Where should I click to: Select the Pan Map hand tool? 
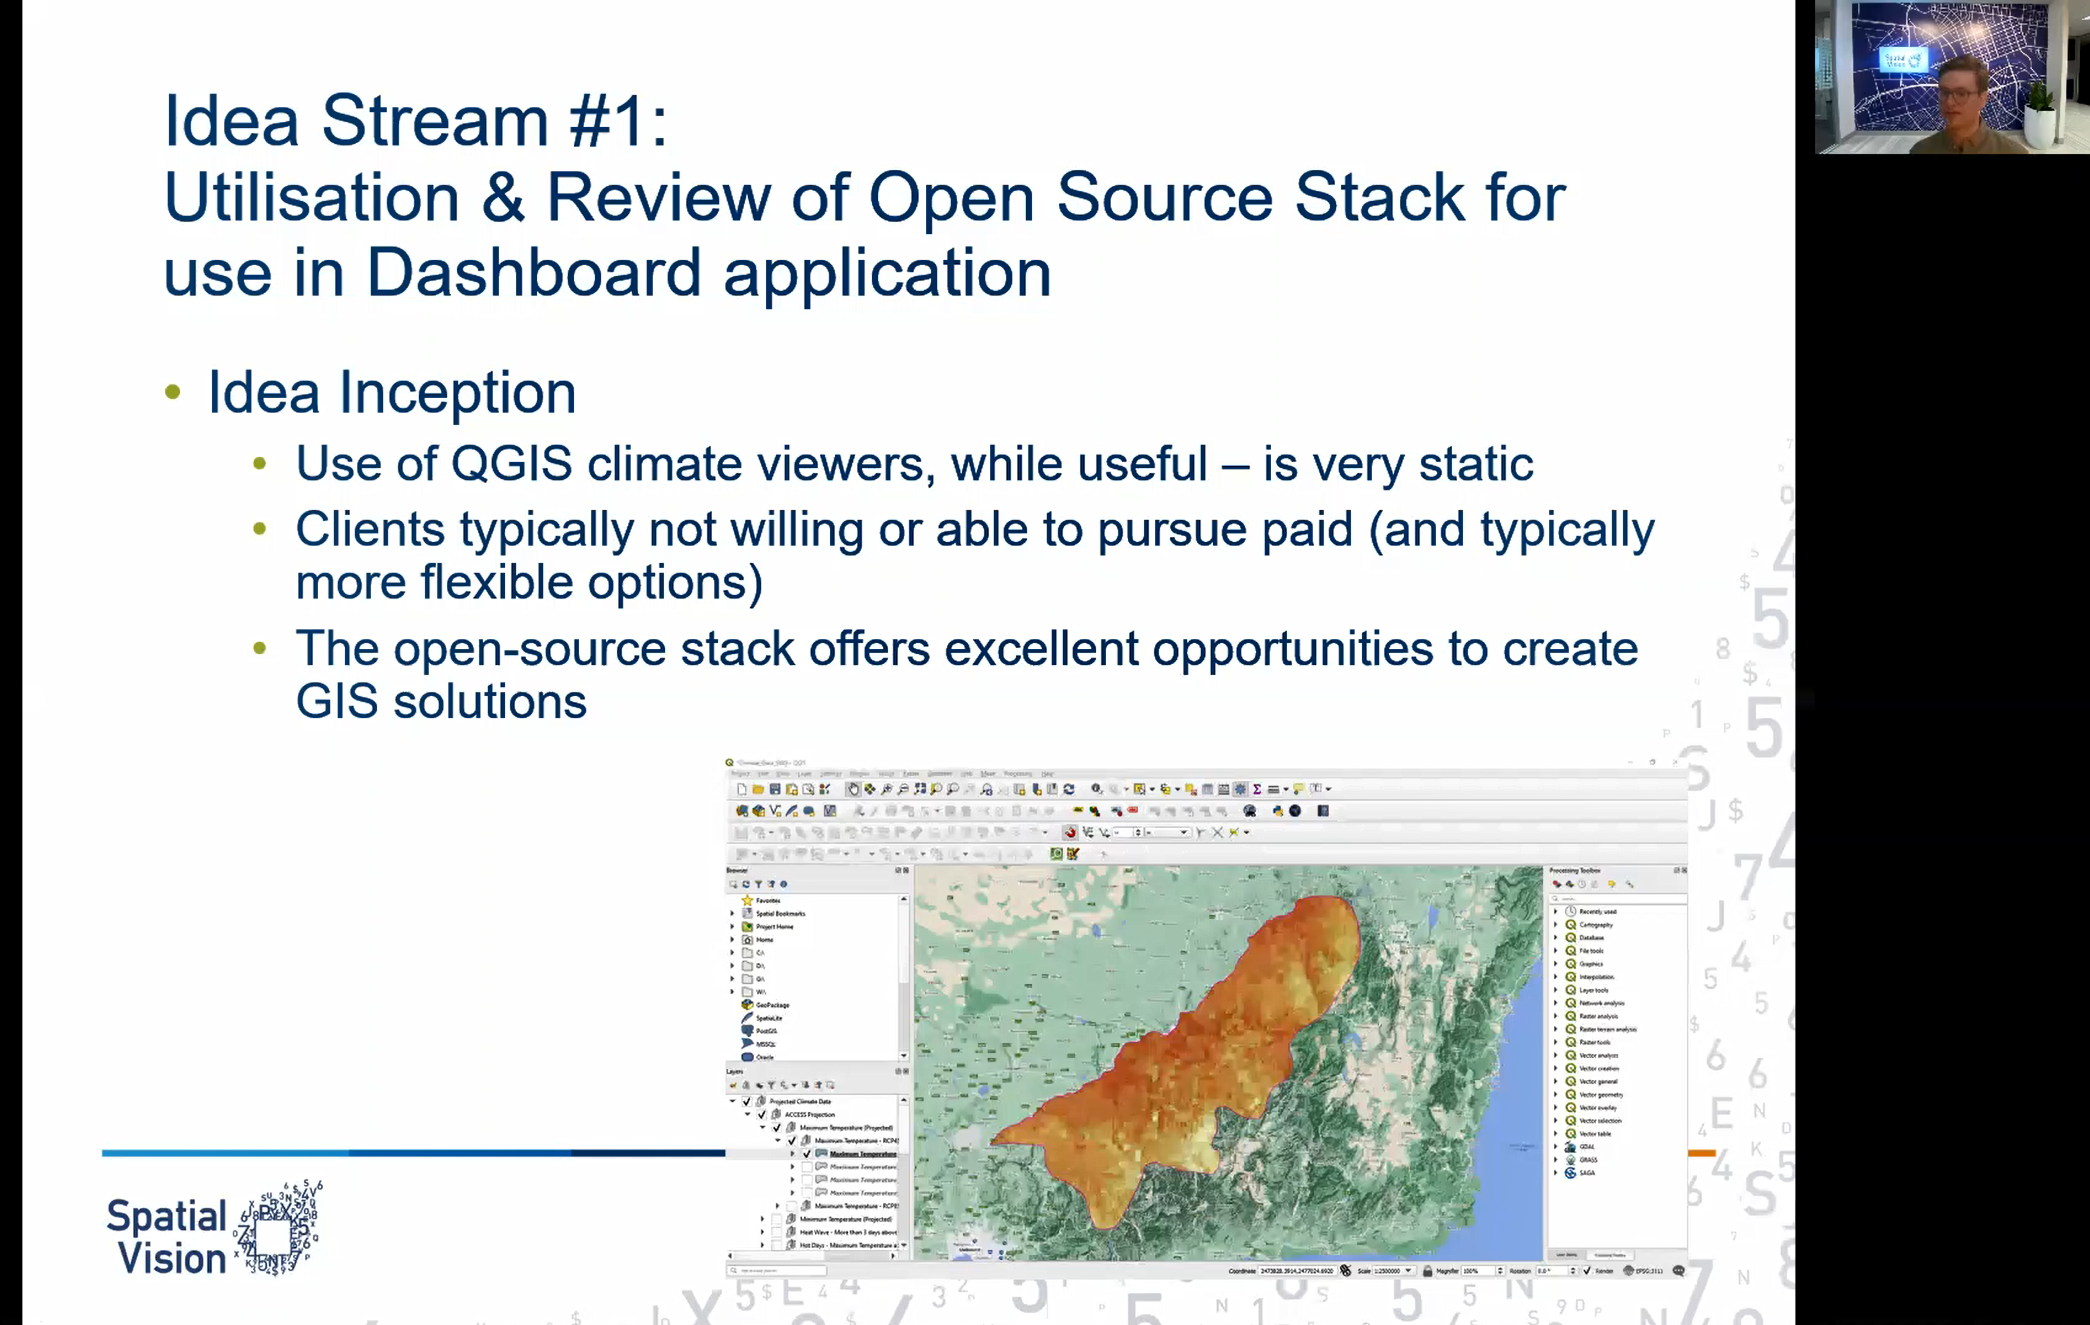[x=853, y=789]
